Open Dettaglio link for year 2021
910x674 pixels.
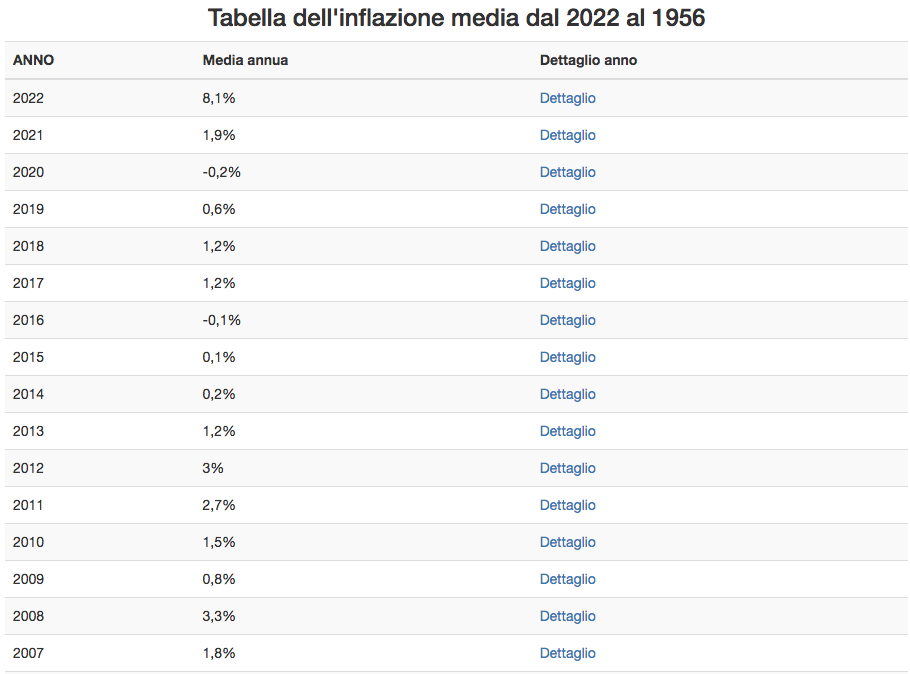568,135
